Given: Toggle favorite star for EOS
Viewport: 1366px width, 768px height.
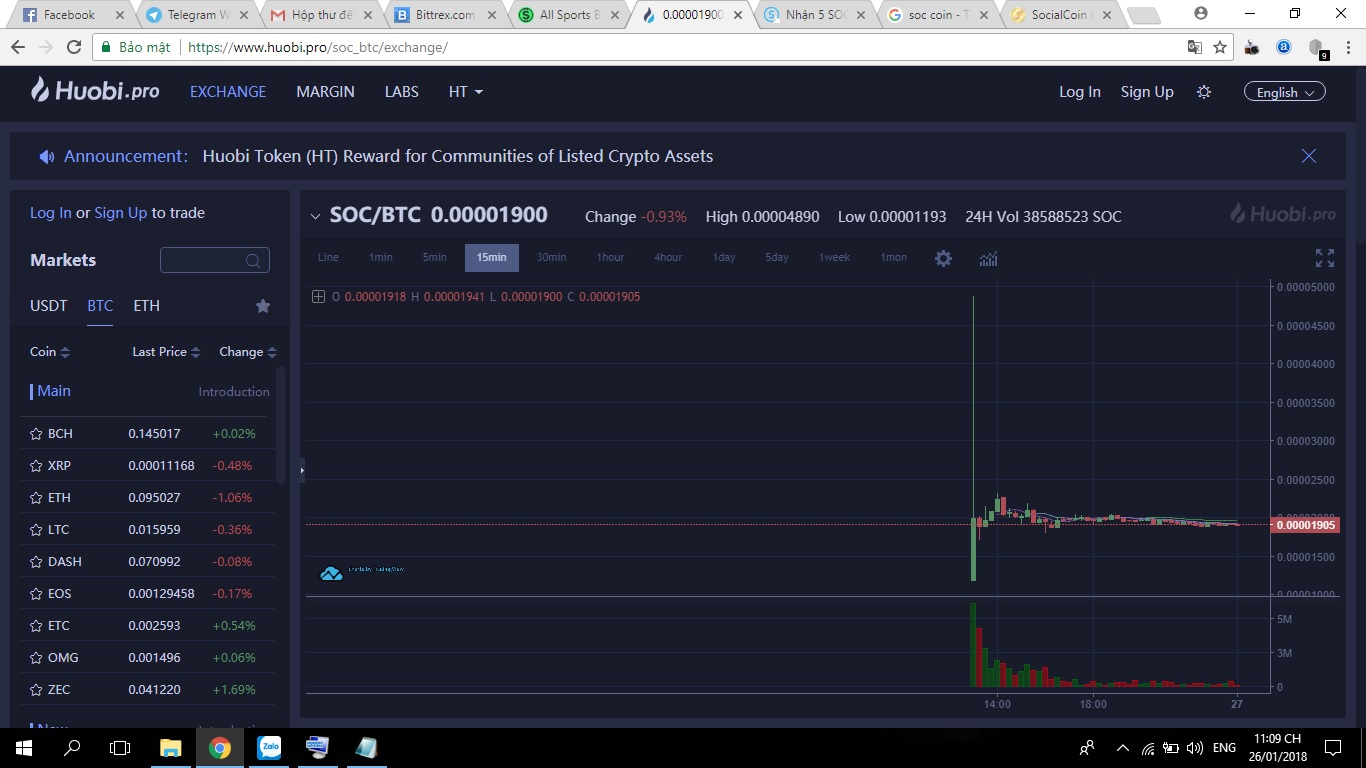Looking at the screenshot, I should click(36, 594).
